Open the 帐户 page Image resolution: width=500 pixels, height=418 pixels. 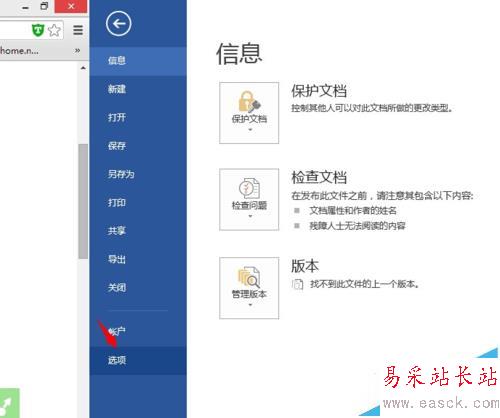[x=138, y=331]
